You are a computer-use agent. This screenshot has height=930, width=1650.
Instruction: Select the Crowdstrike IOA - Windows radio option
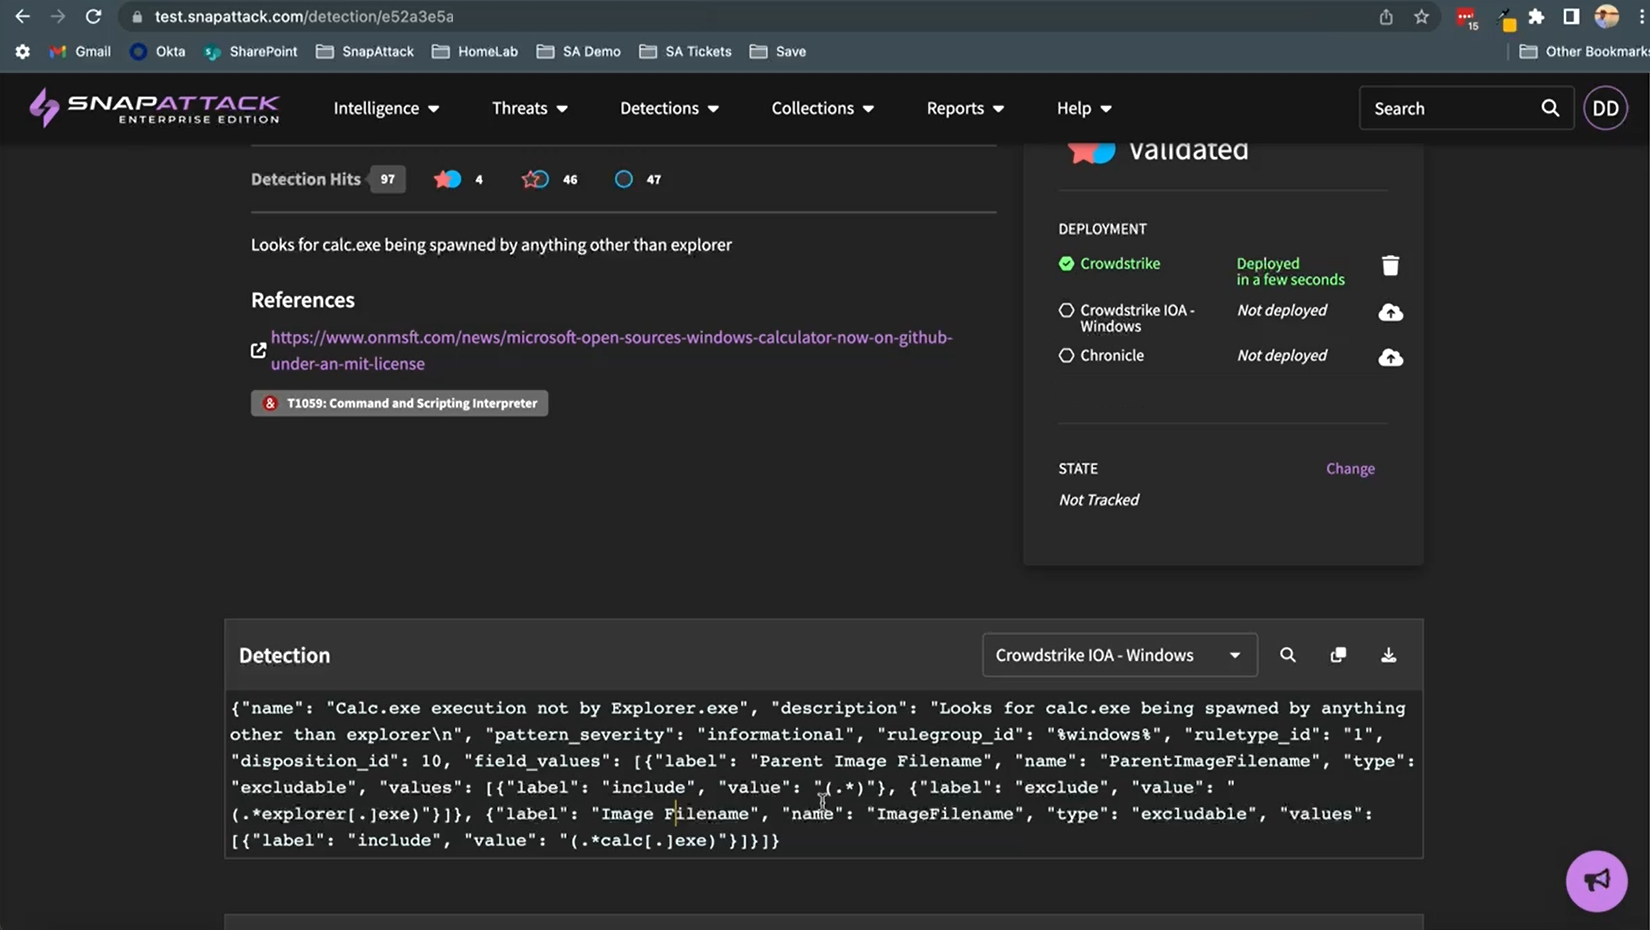click(1066, 311)
